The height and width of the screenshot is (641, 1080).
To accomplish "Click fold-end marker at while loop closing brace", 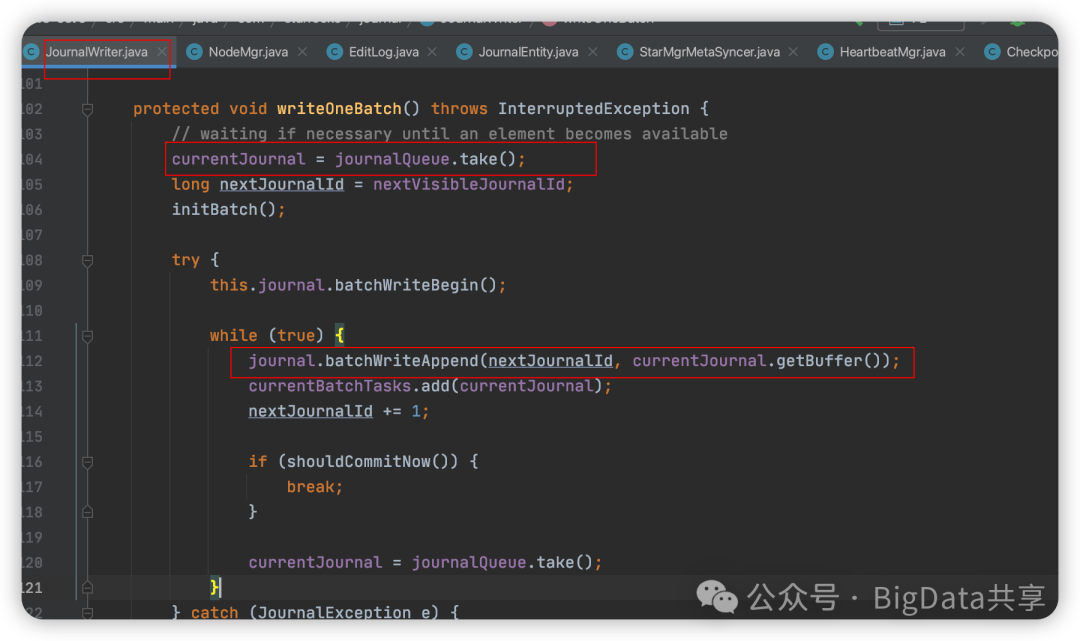I will tap(87, 588).
